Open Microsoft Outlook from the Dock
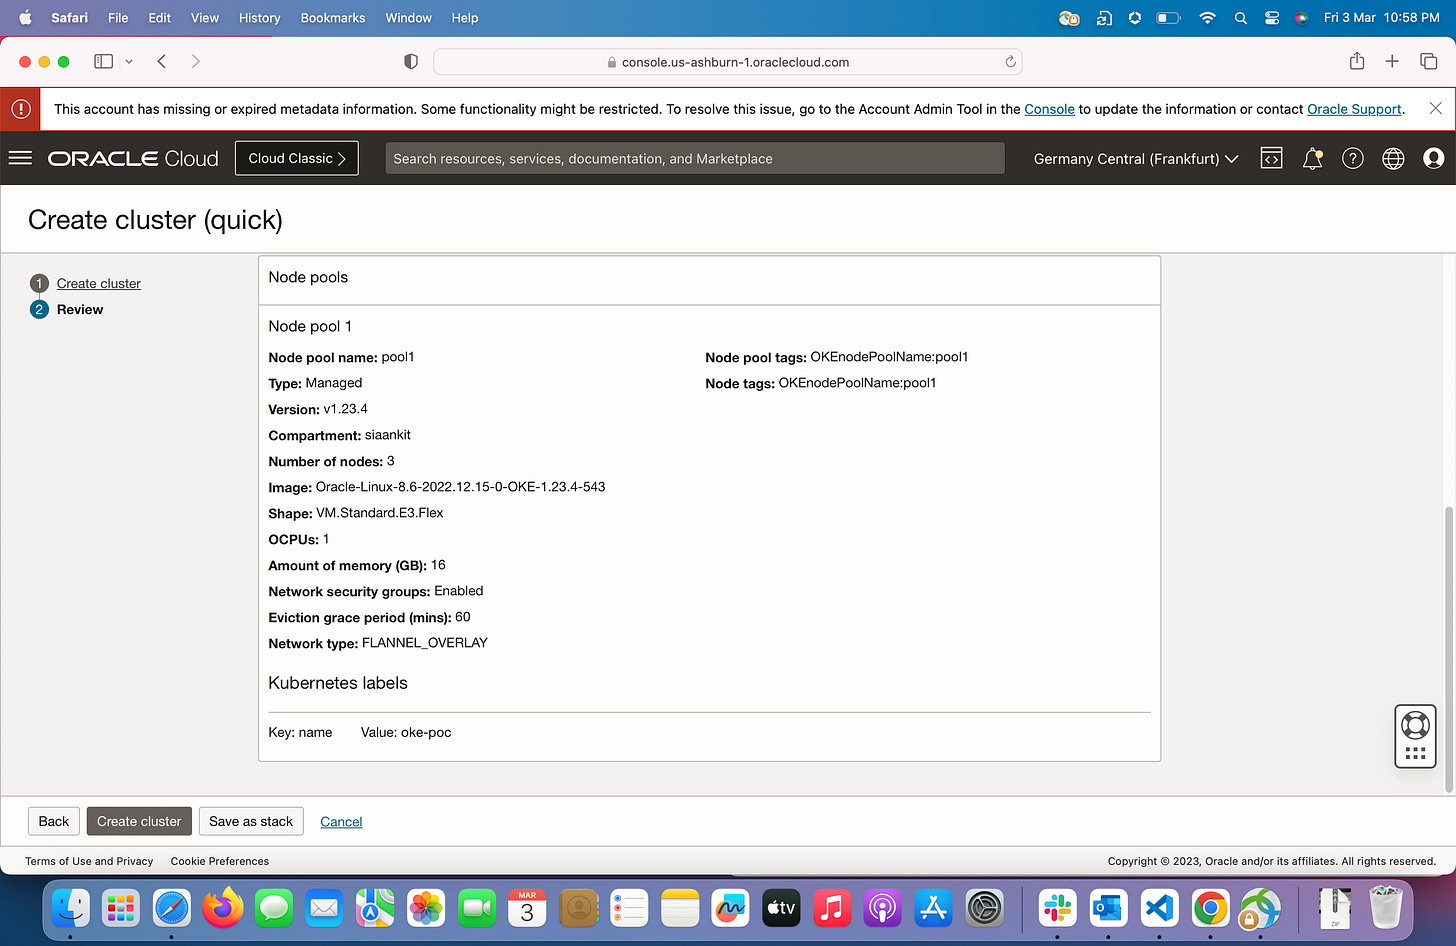The image size is (1456, 946). [x=1108, y=908]
